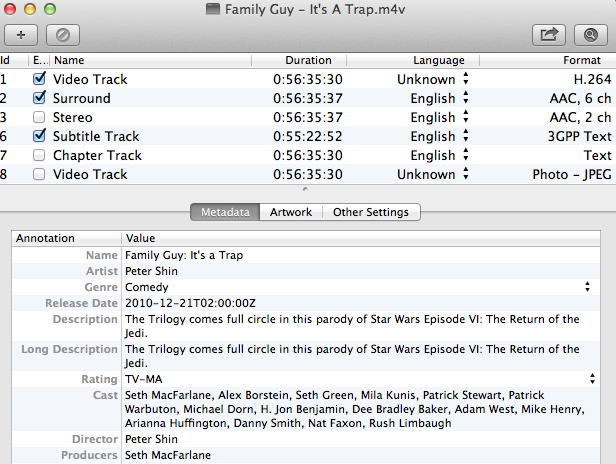Click the Duration column header
This screenshot has height=464, width=616.
(x=299, y=60)
